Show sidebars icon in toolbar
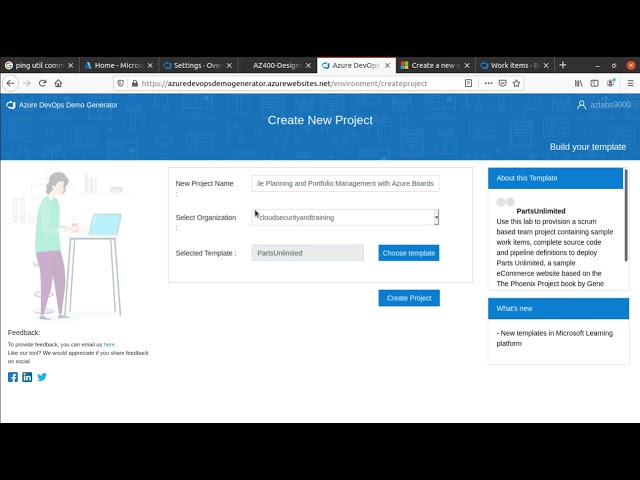Viewport: 640px width, 480px height. [594, 83]
